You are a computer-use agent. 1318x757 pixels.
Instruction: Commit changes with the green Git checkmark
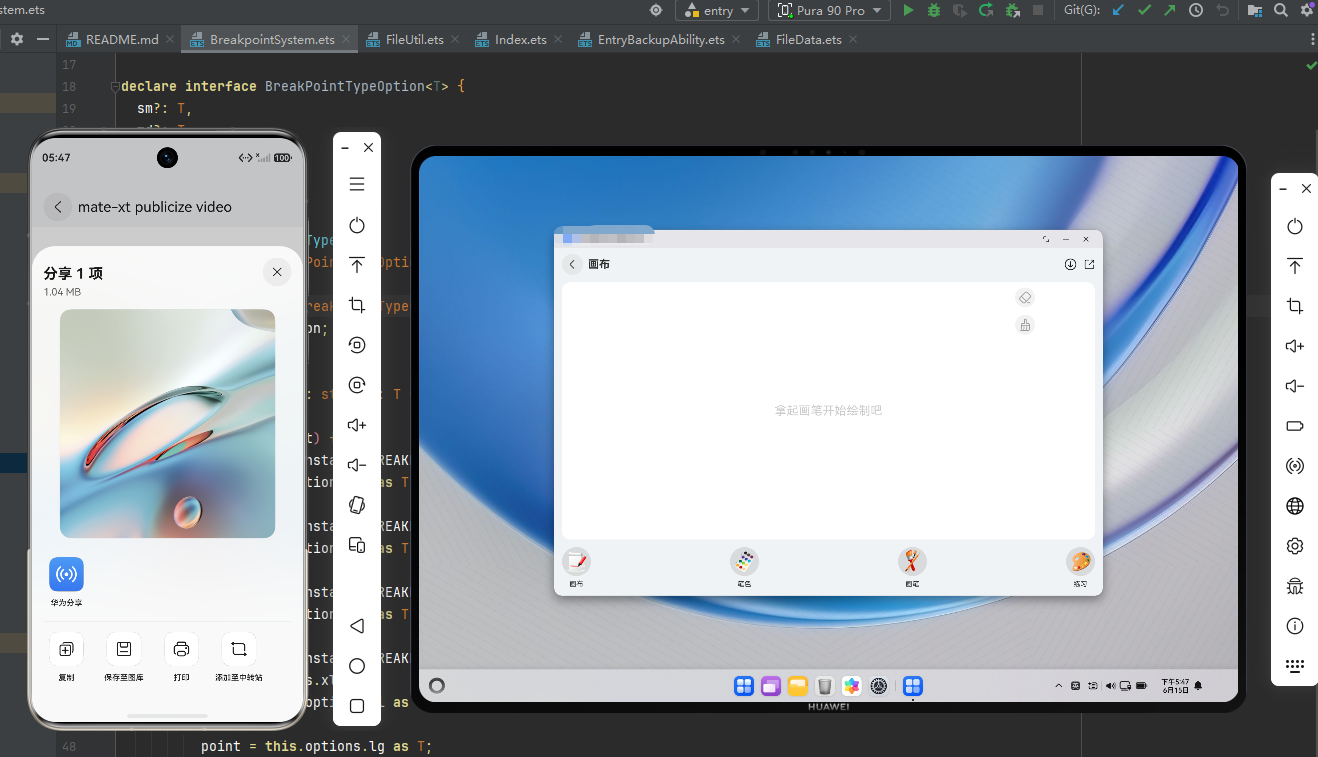(x=1145, y=10)
